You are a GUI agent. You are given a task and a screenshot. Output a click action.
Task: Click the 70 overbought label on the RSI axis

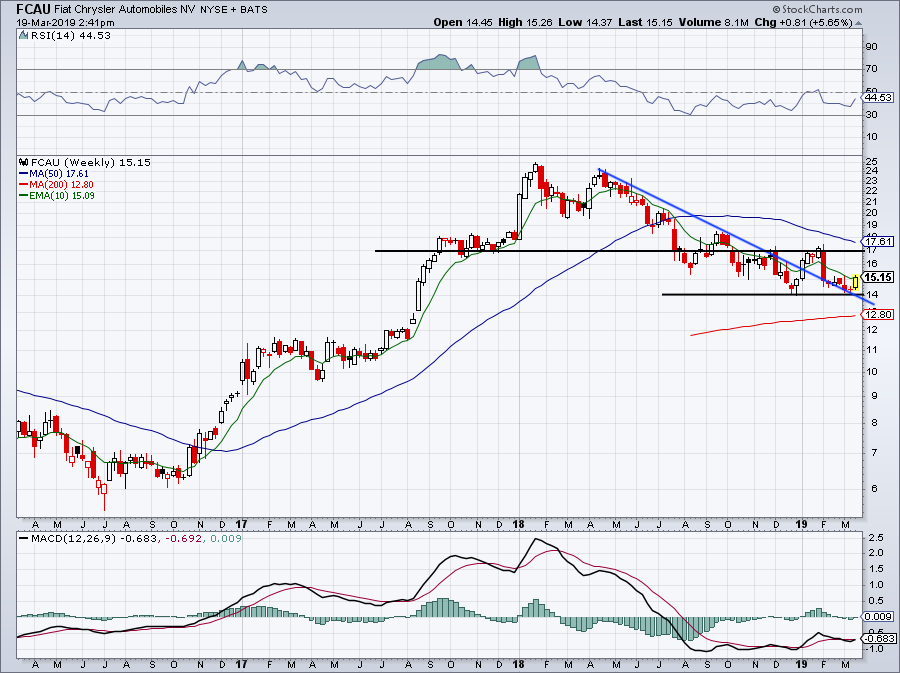[x=871, y=69]
